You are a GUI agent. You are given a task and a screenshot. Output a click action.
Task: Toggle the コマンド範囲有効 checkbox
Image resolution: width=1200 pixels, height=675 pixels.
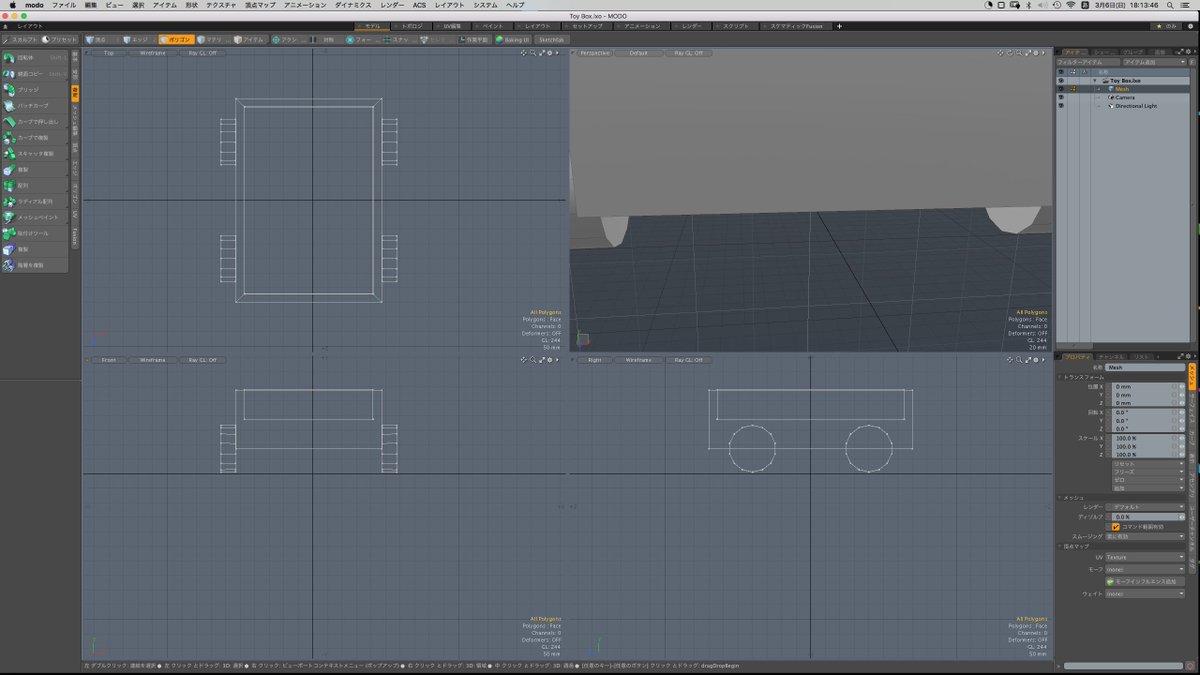click(1116, 526)
